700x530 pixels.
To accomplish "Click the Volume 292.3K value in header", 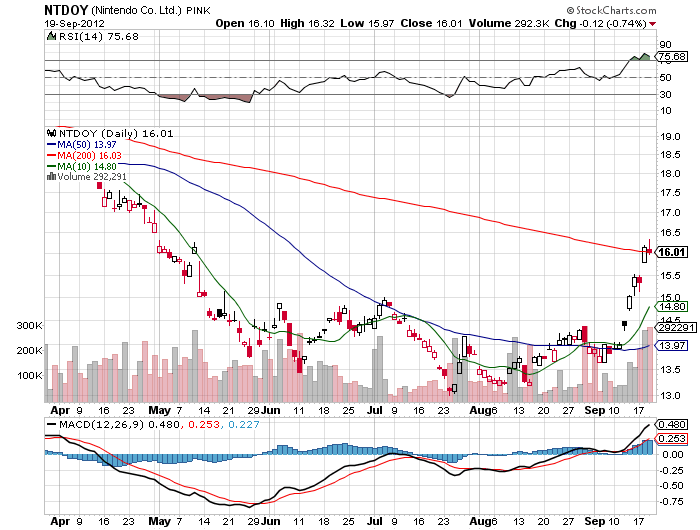I will pos(509,23).
